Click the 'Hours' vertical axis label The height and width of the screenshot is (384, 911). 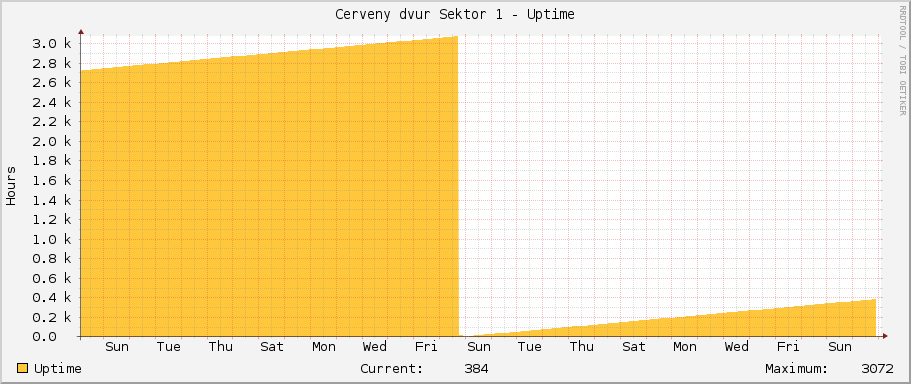click(11, 186)
